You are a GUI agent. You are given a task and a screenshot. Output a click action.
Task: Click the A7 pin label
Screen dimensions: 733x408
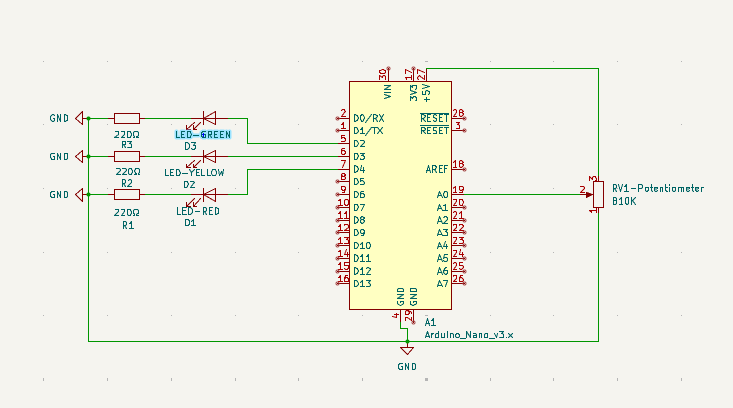tap(443, 284)
